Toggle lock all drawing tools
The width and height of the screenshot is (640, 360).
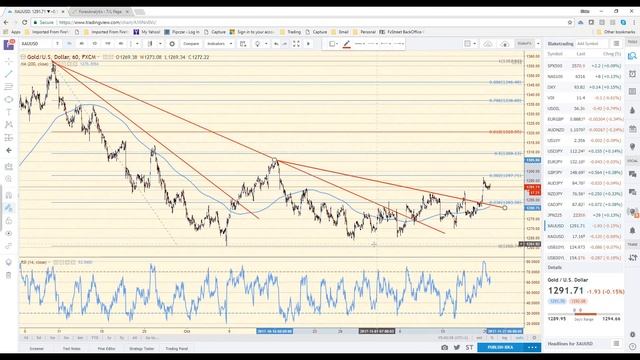[x=9, y=221]
